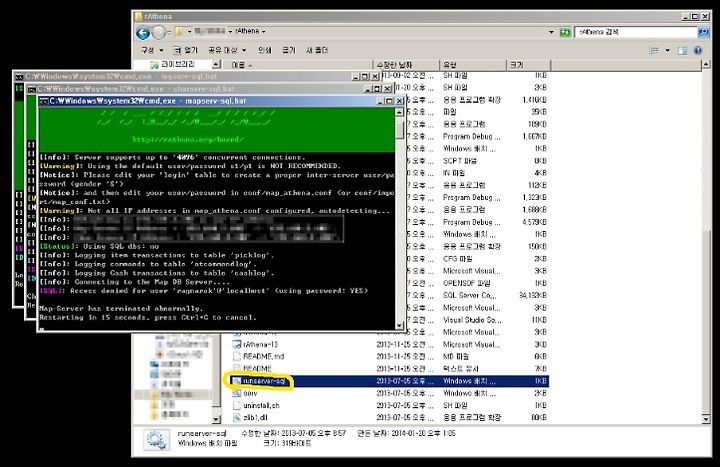Viewport: 720px width, 467px height.
Task: Click the search magnifier icon
Action: click(703, 32)
